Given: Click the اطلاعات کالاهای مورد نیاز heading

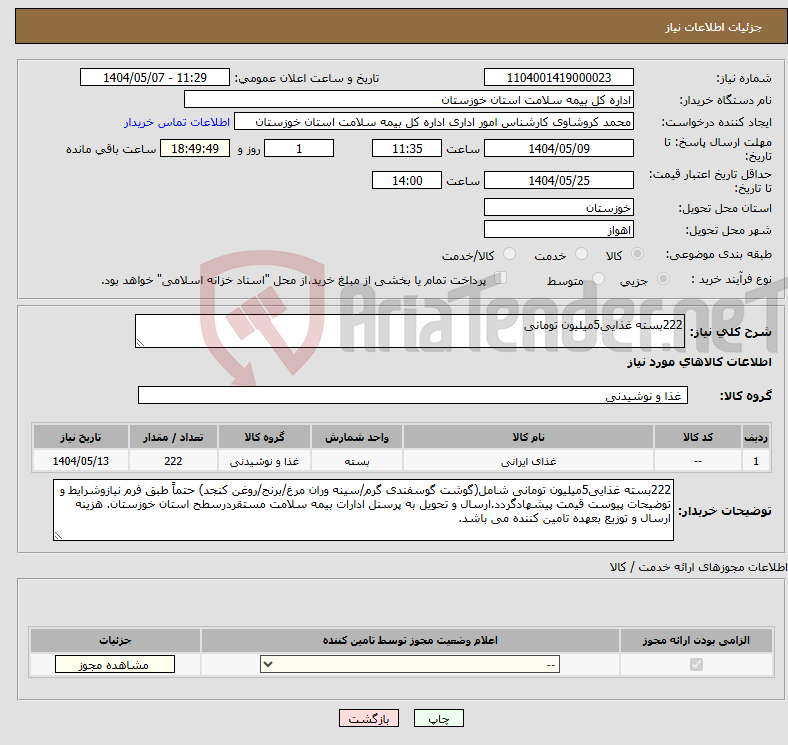Looking at the screenshot, I should pyautogui.click(x=699, y=362).
